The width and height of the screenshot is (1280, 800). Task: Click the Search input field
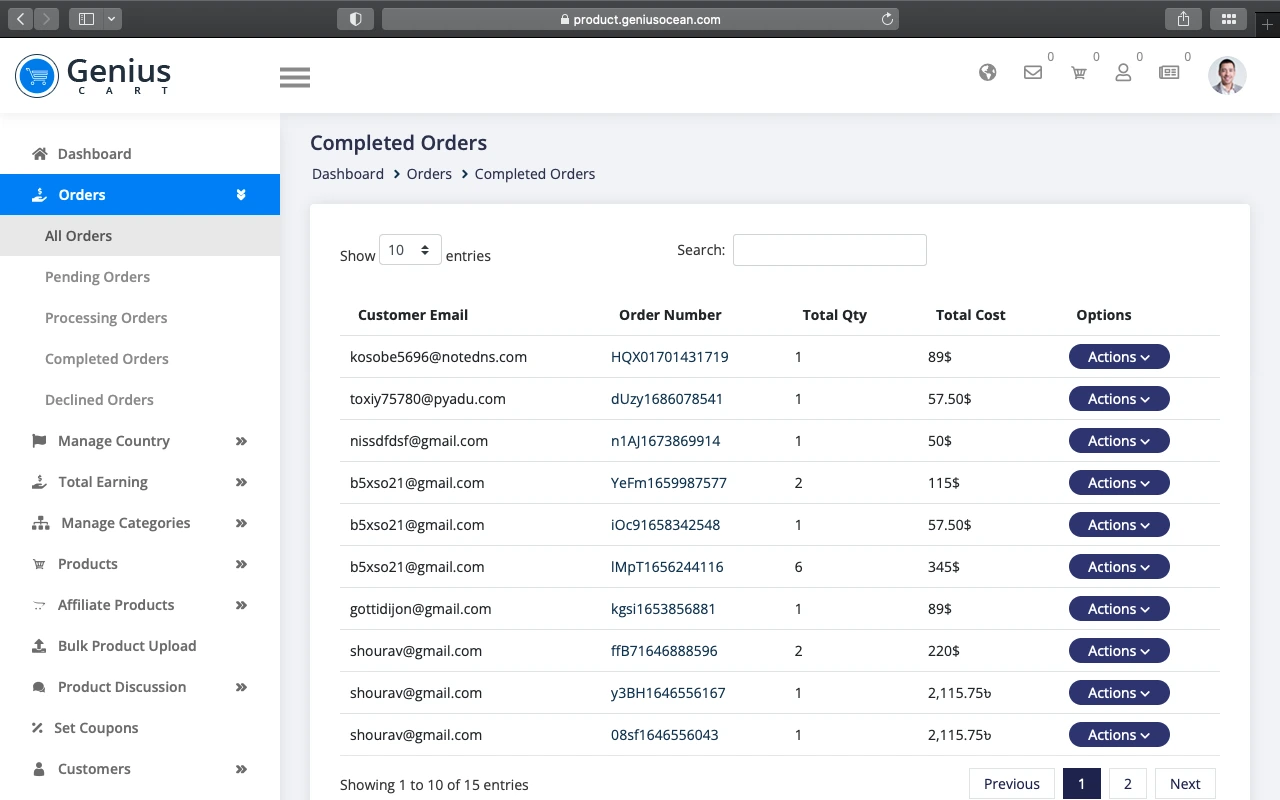tap(829, 250)
